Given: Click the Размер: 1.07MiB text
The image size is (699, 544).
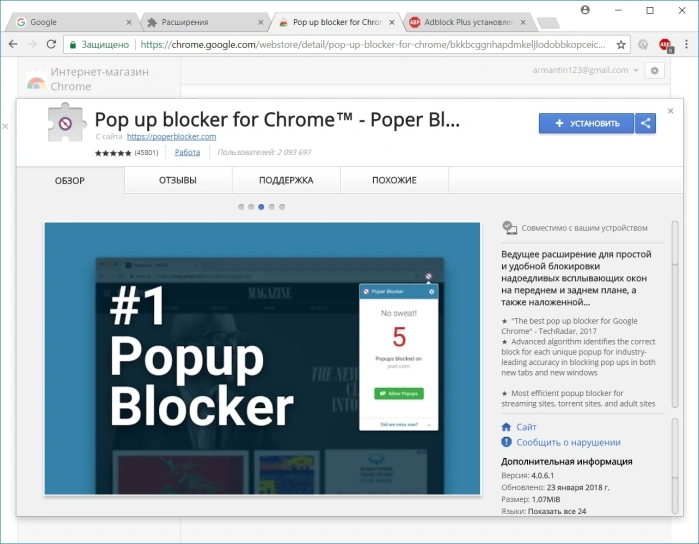Looking at the screenshot, I should pos(530,499).
